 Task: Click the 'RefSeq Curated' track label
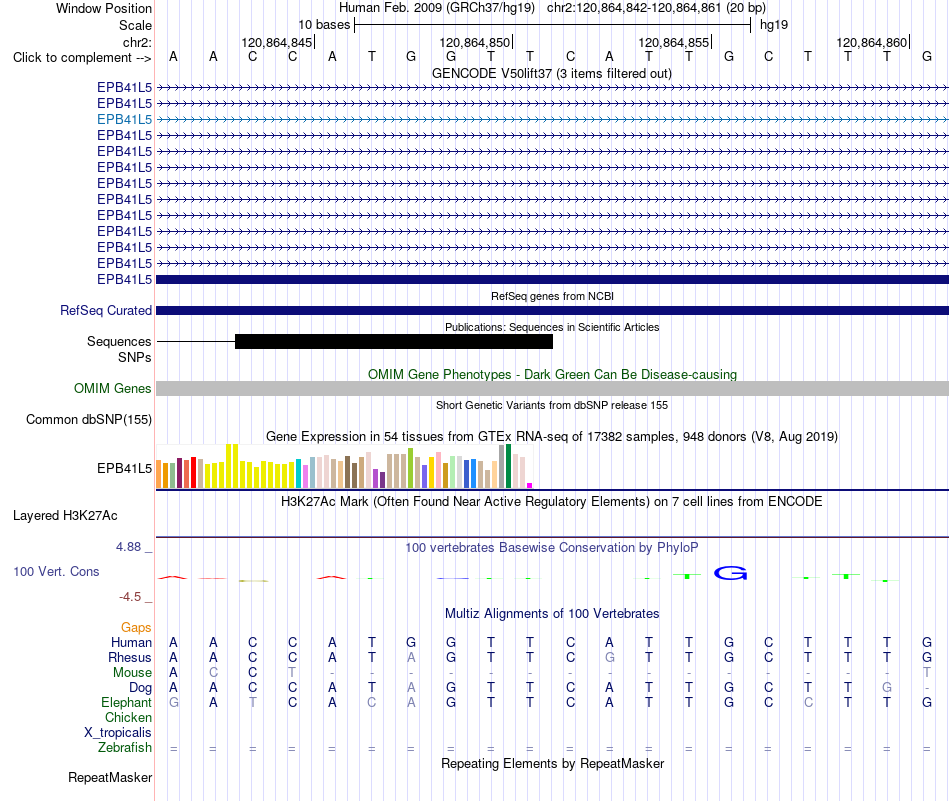105,310
